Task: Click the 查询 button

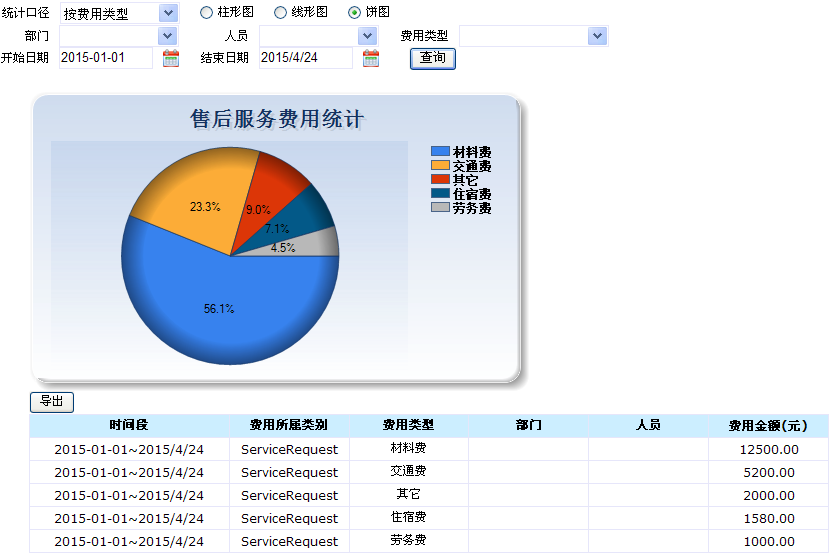Action: [432, 58]
